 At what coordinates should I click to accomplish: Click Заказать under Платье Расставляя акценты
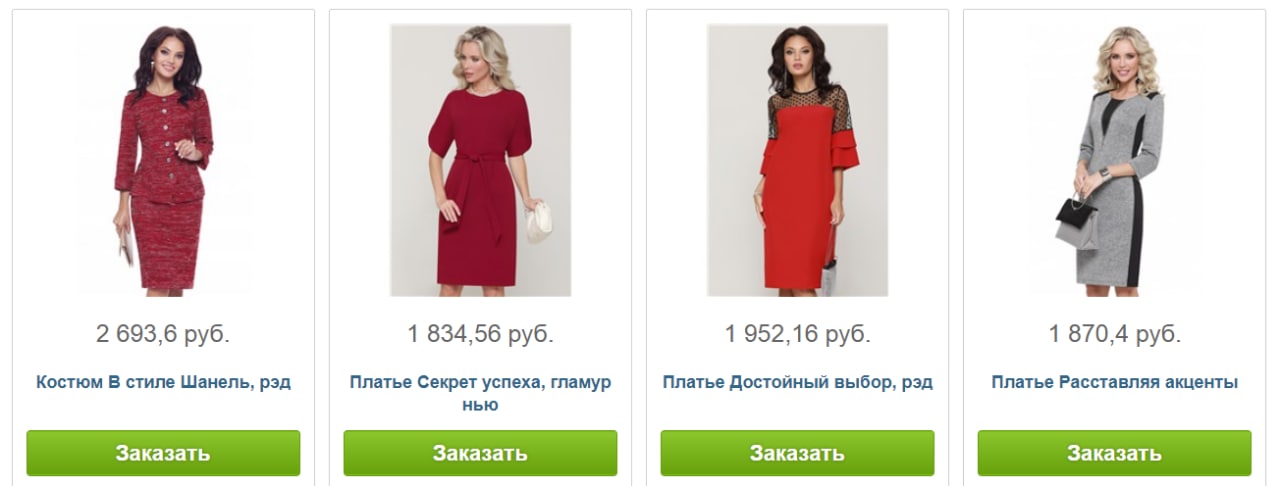point(1114,453)
